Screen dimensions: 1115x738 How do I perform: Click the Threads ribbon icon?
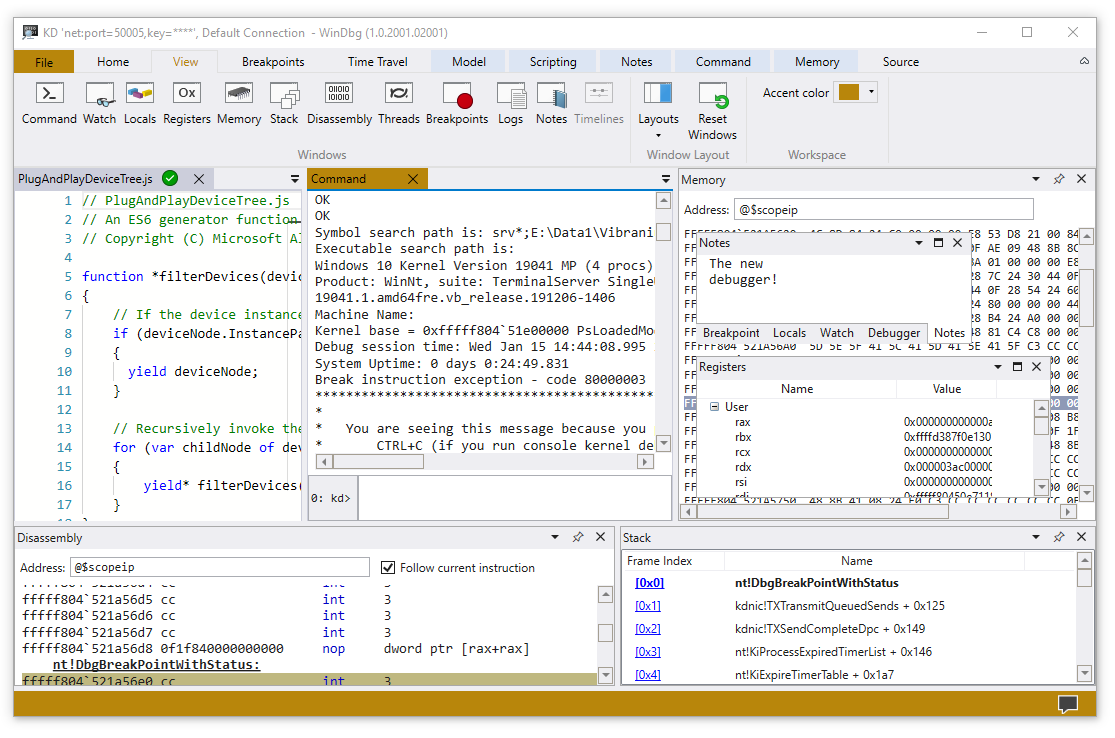point(398,103)
